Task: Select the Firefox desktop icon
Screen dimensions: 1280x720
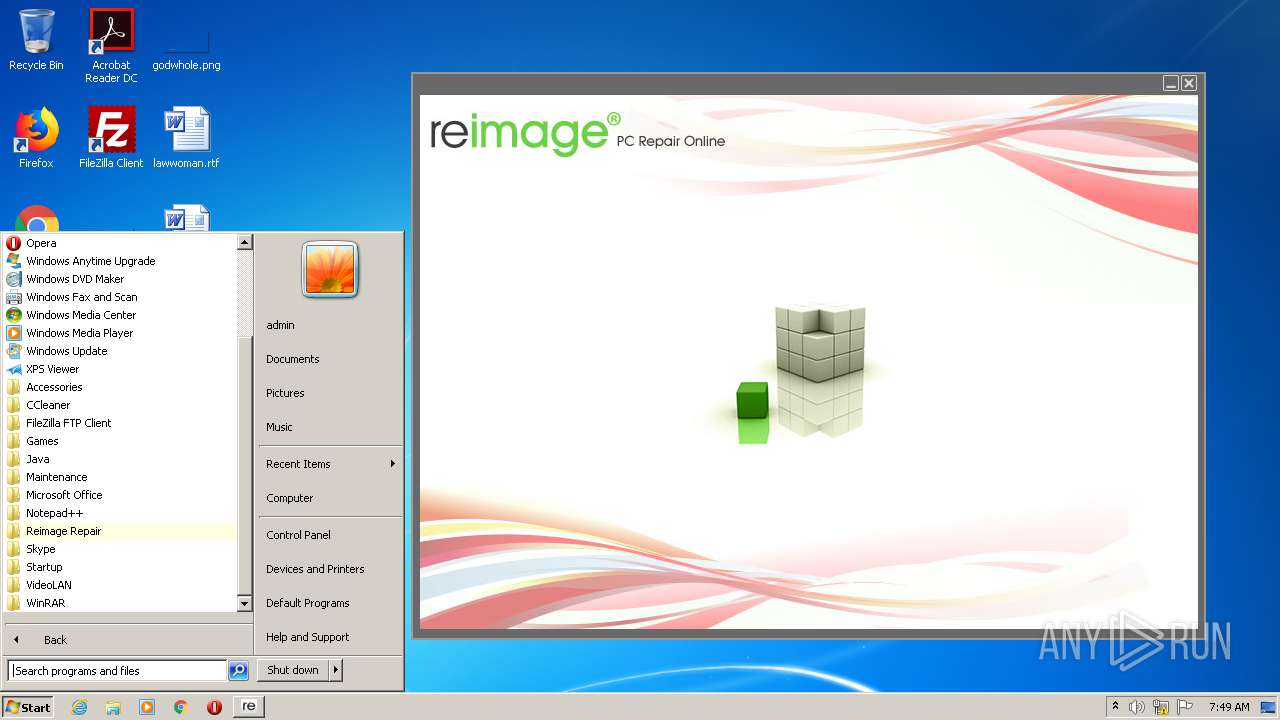Action: (36, 137)
